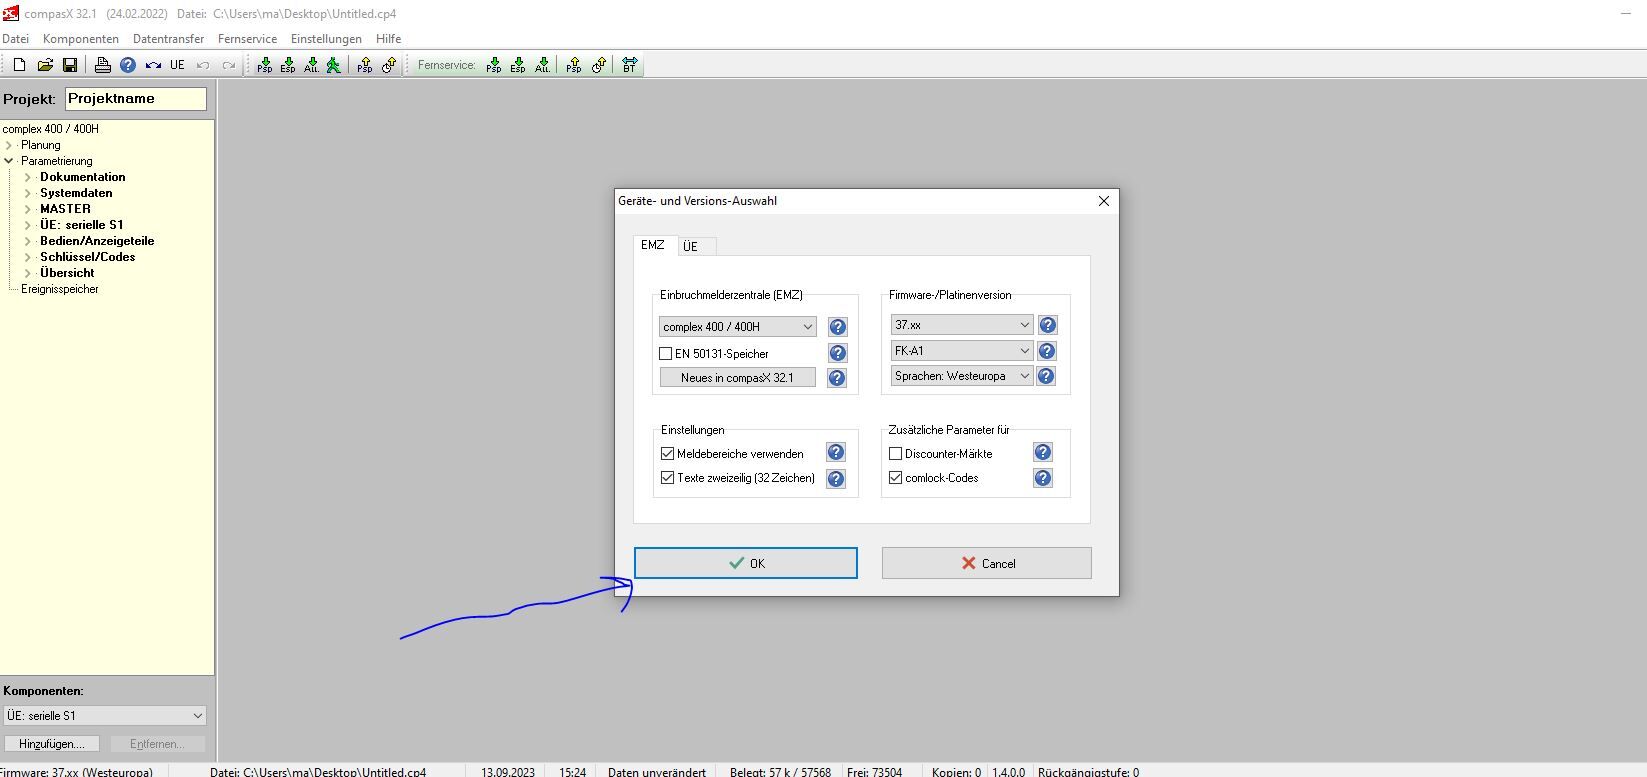Viewport: 1647px width, 777px height.
Task: Enable Discounter-Märkte checkbox
Action: point(896,453)
